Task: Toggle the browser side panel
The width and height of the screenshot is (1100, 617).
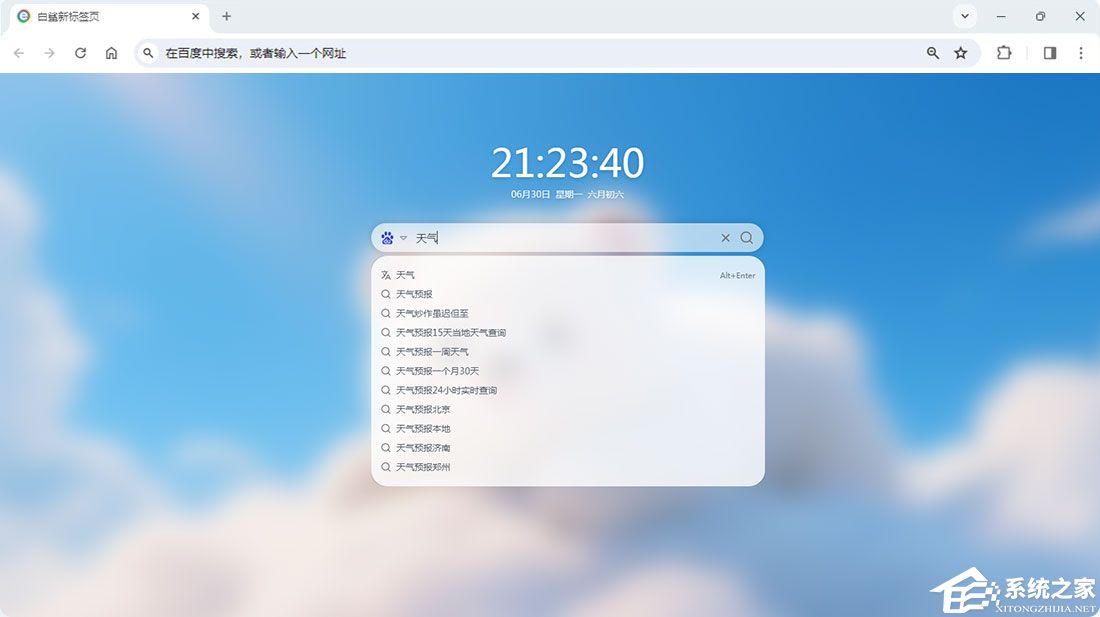Action: pos(1050,53)
